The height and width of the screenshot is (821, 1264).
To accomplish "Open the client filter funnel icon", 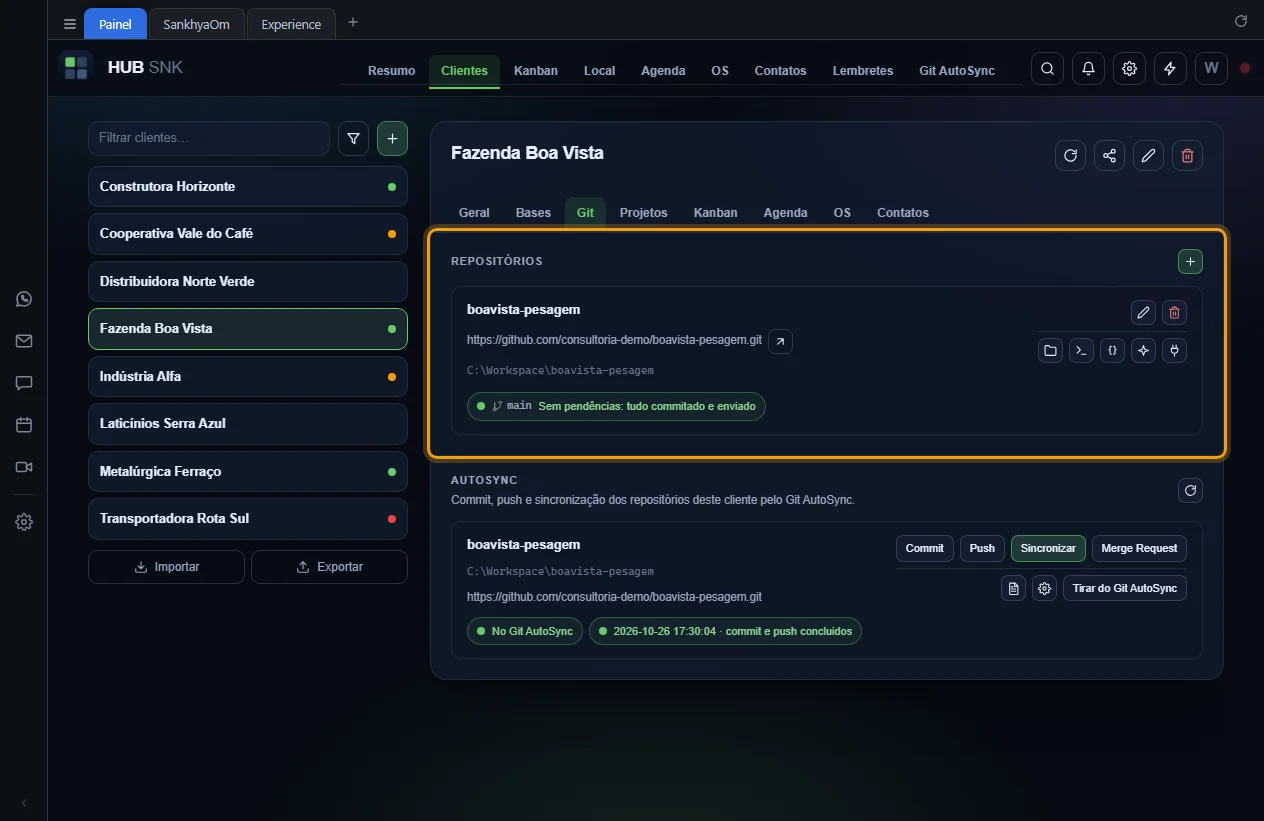I will pos(353,139).
